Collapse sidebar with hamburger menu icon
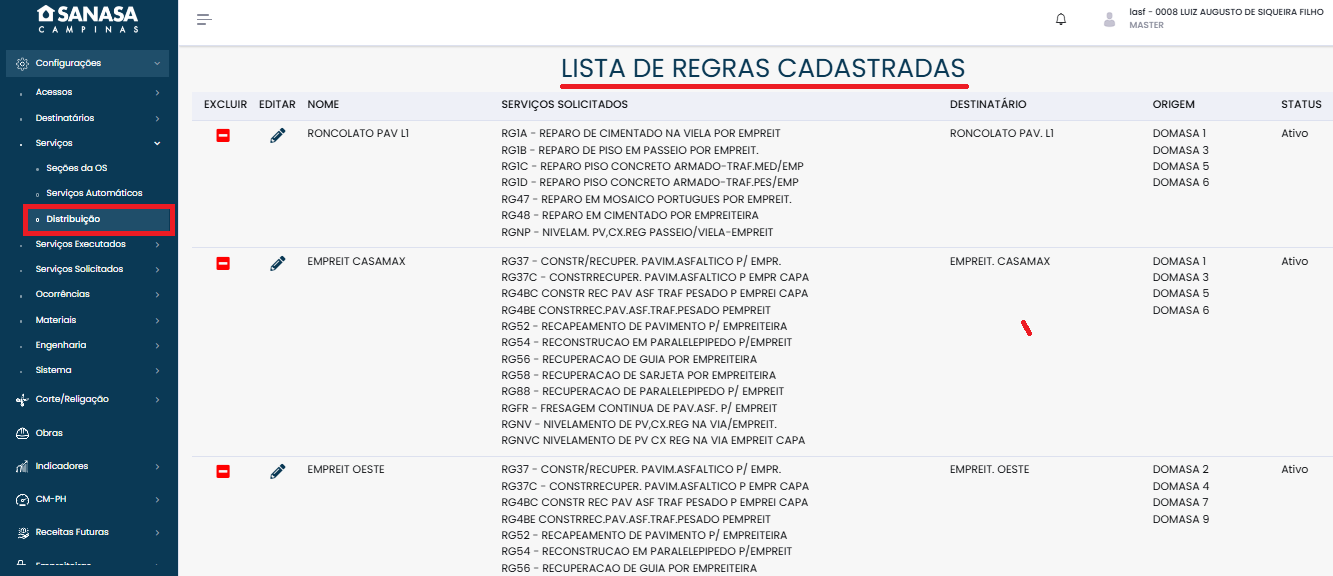The height and width of the screenshot is (576, 1333). coord(204,20)
